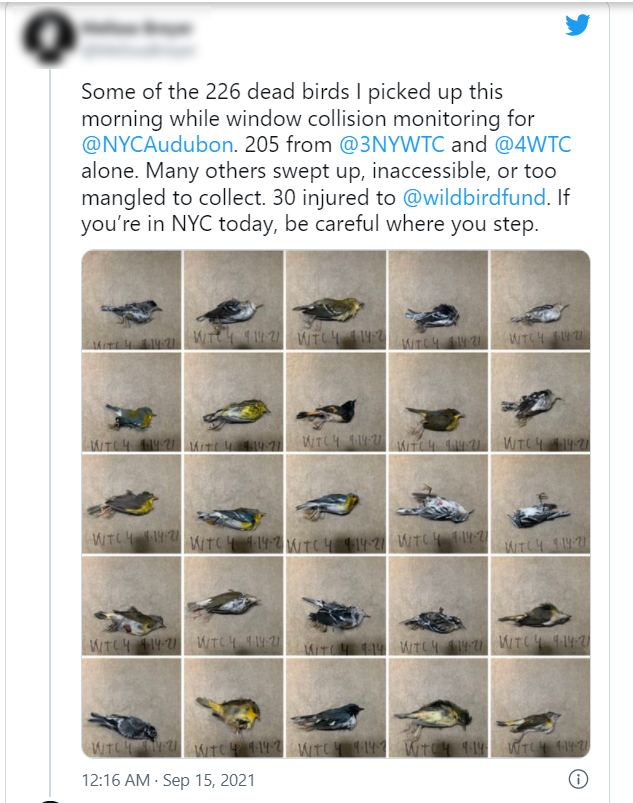Open the black-and-white warbler photo, top-left
This screenshot has width=633, height=803.
[x=132, y=300]
